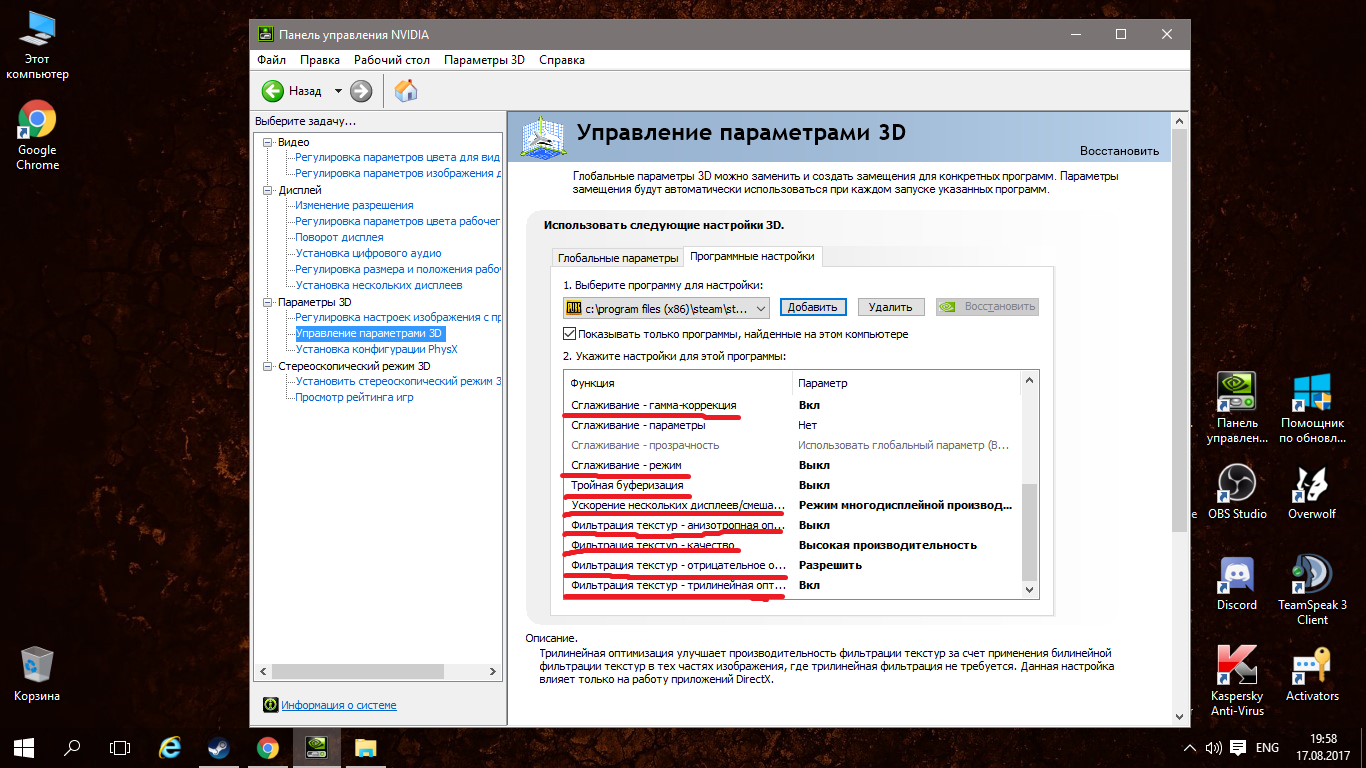Select the OBS Studio desktop shortcut
The width and height of the screenshot is (1366, 768).
(1237, 492)
